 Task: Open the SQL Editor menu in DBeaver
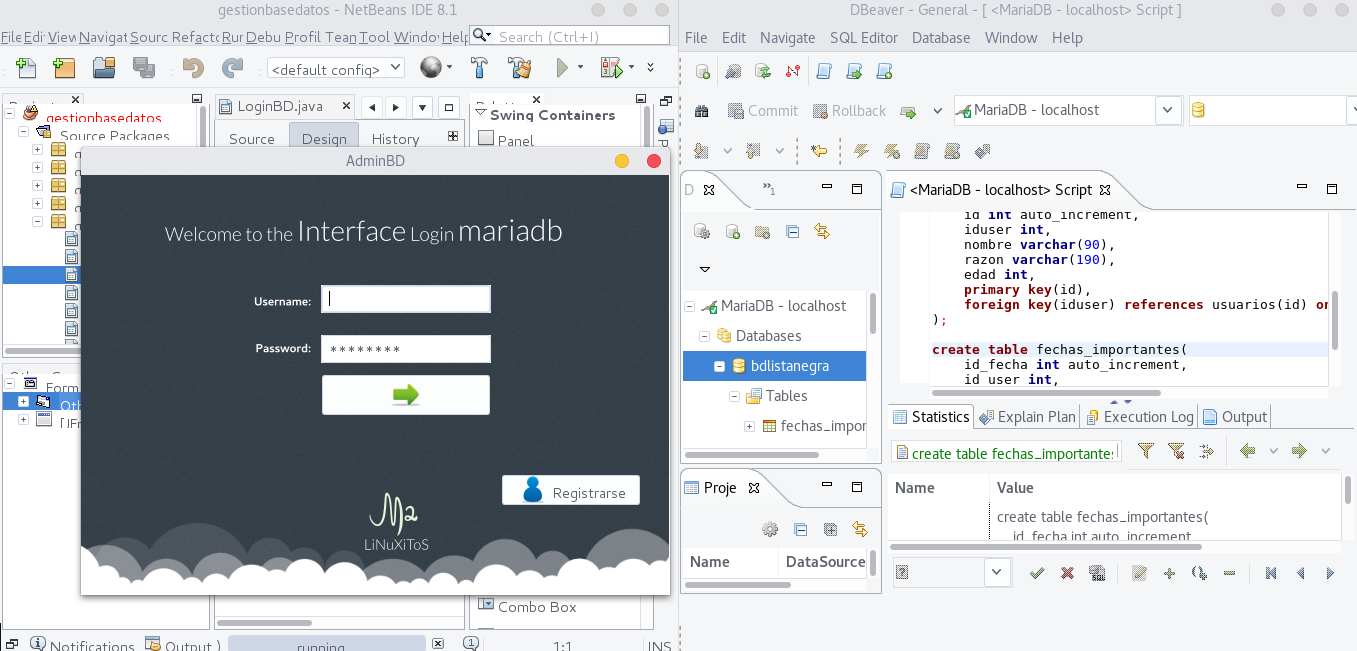tap(864, 37)
